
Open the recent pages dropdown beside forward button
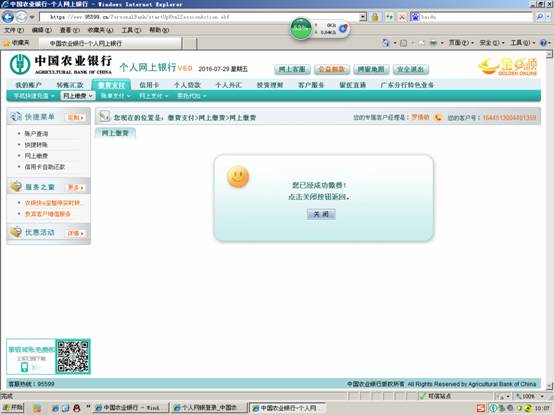(32, 17)
